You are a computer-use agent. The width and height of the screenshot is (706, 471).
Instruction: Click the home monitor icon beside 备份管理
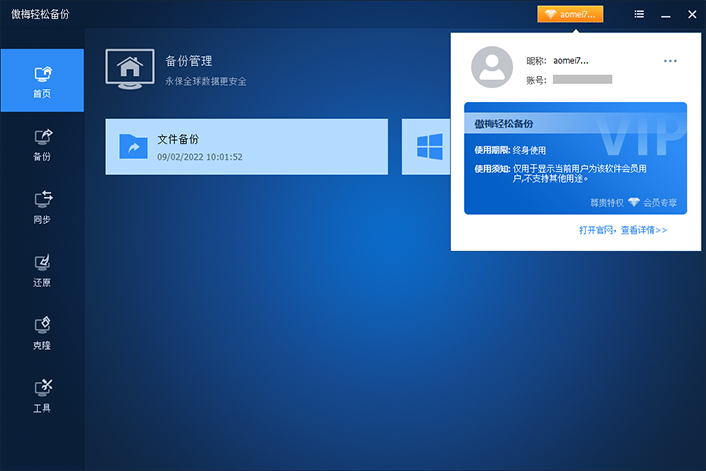tap(130, 69)
